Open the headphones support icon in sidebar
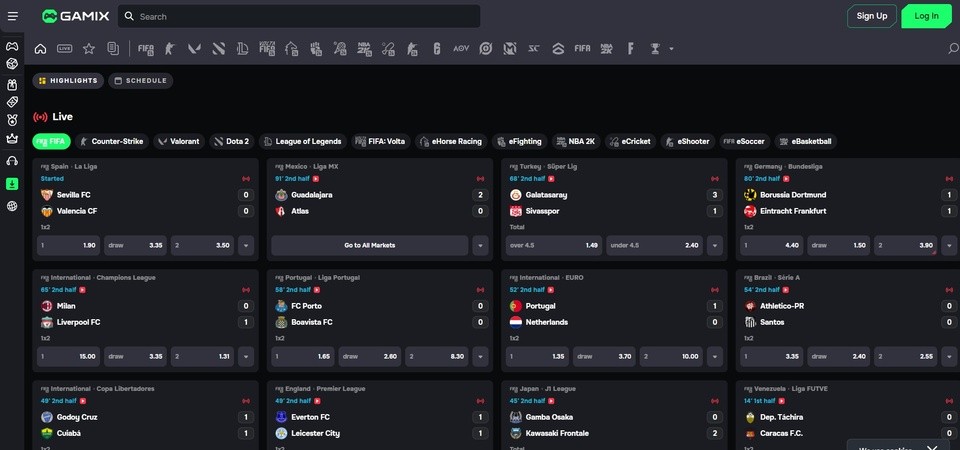 [x=12, y=160]
